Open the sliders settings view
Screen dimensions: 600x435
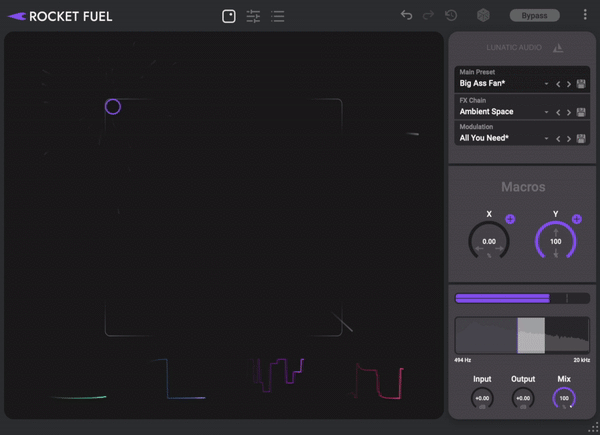tap(253, 16)
